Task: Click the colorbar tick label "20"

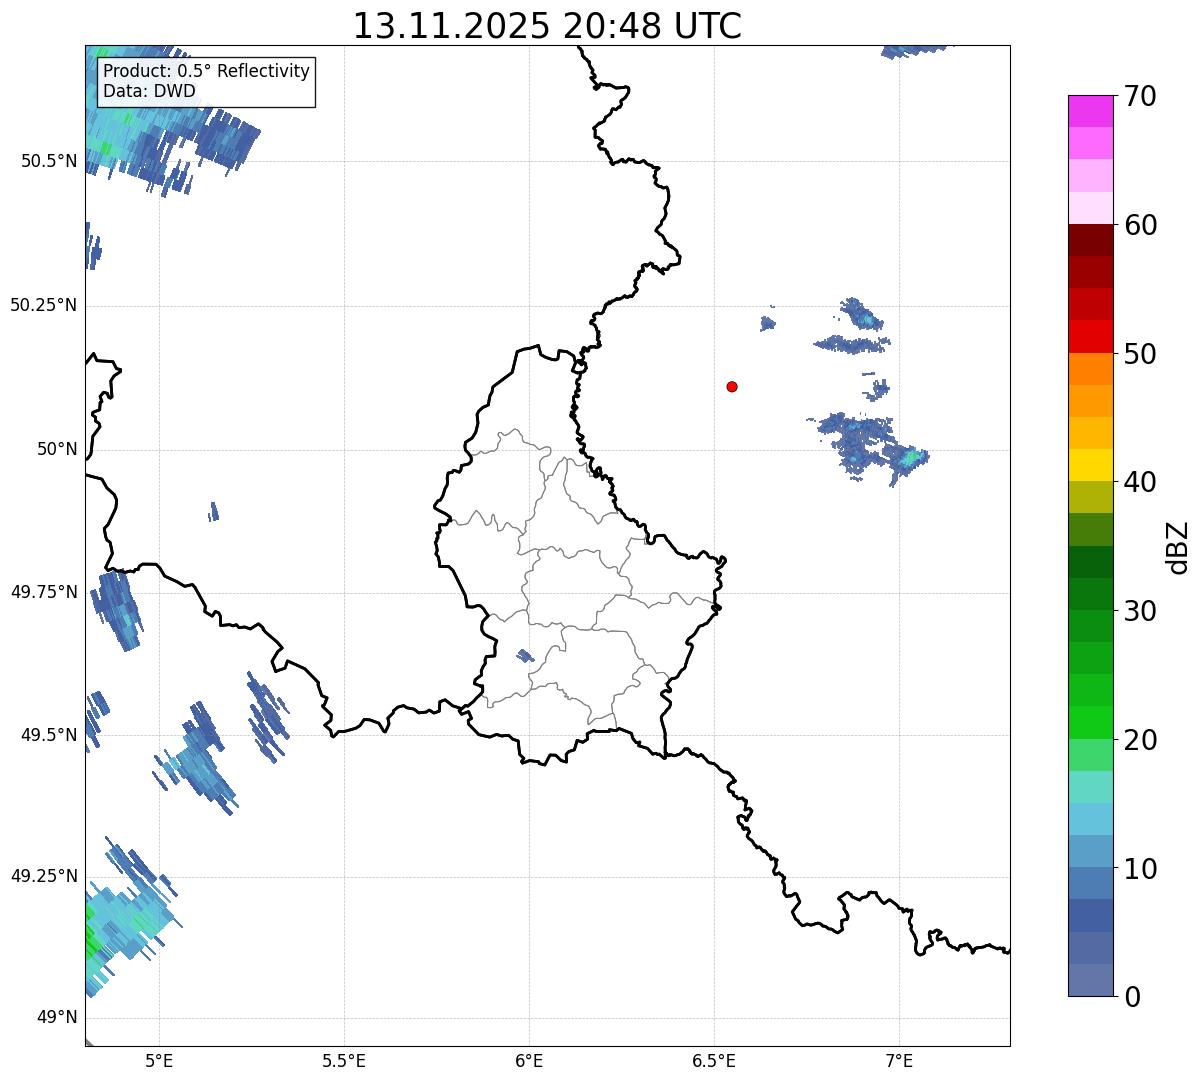Action: pos(1140,740)
